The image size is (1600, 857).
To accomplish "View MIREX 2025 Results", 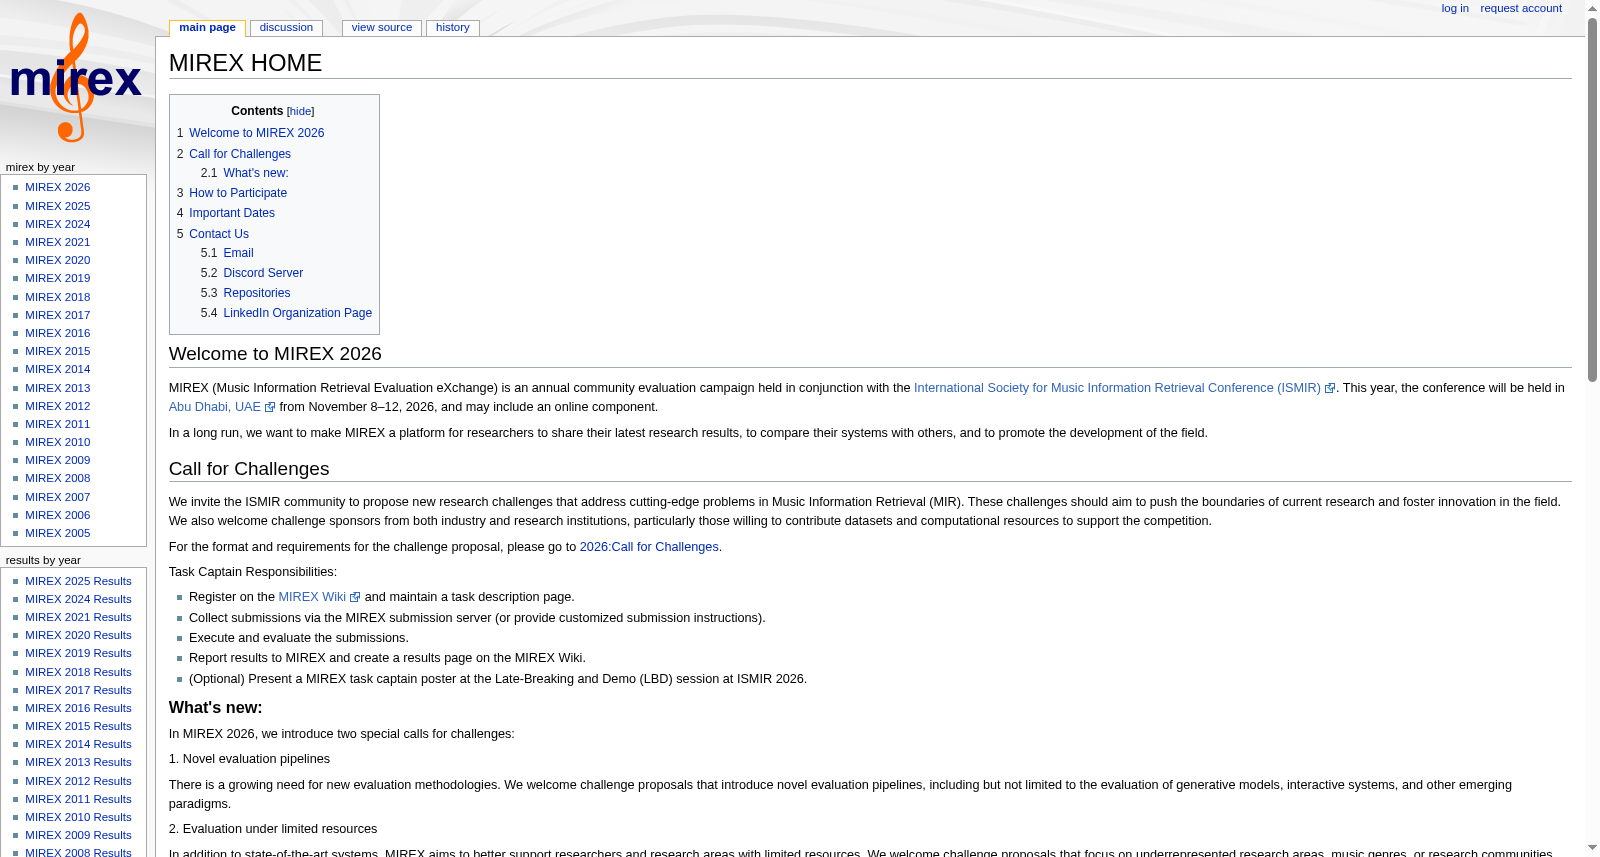I will point(78,581).
